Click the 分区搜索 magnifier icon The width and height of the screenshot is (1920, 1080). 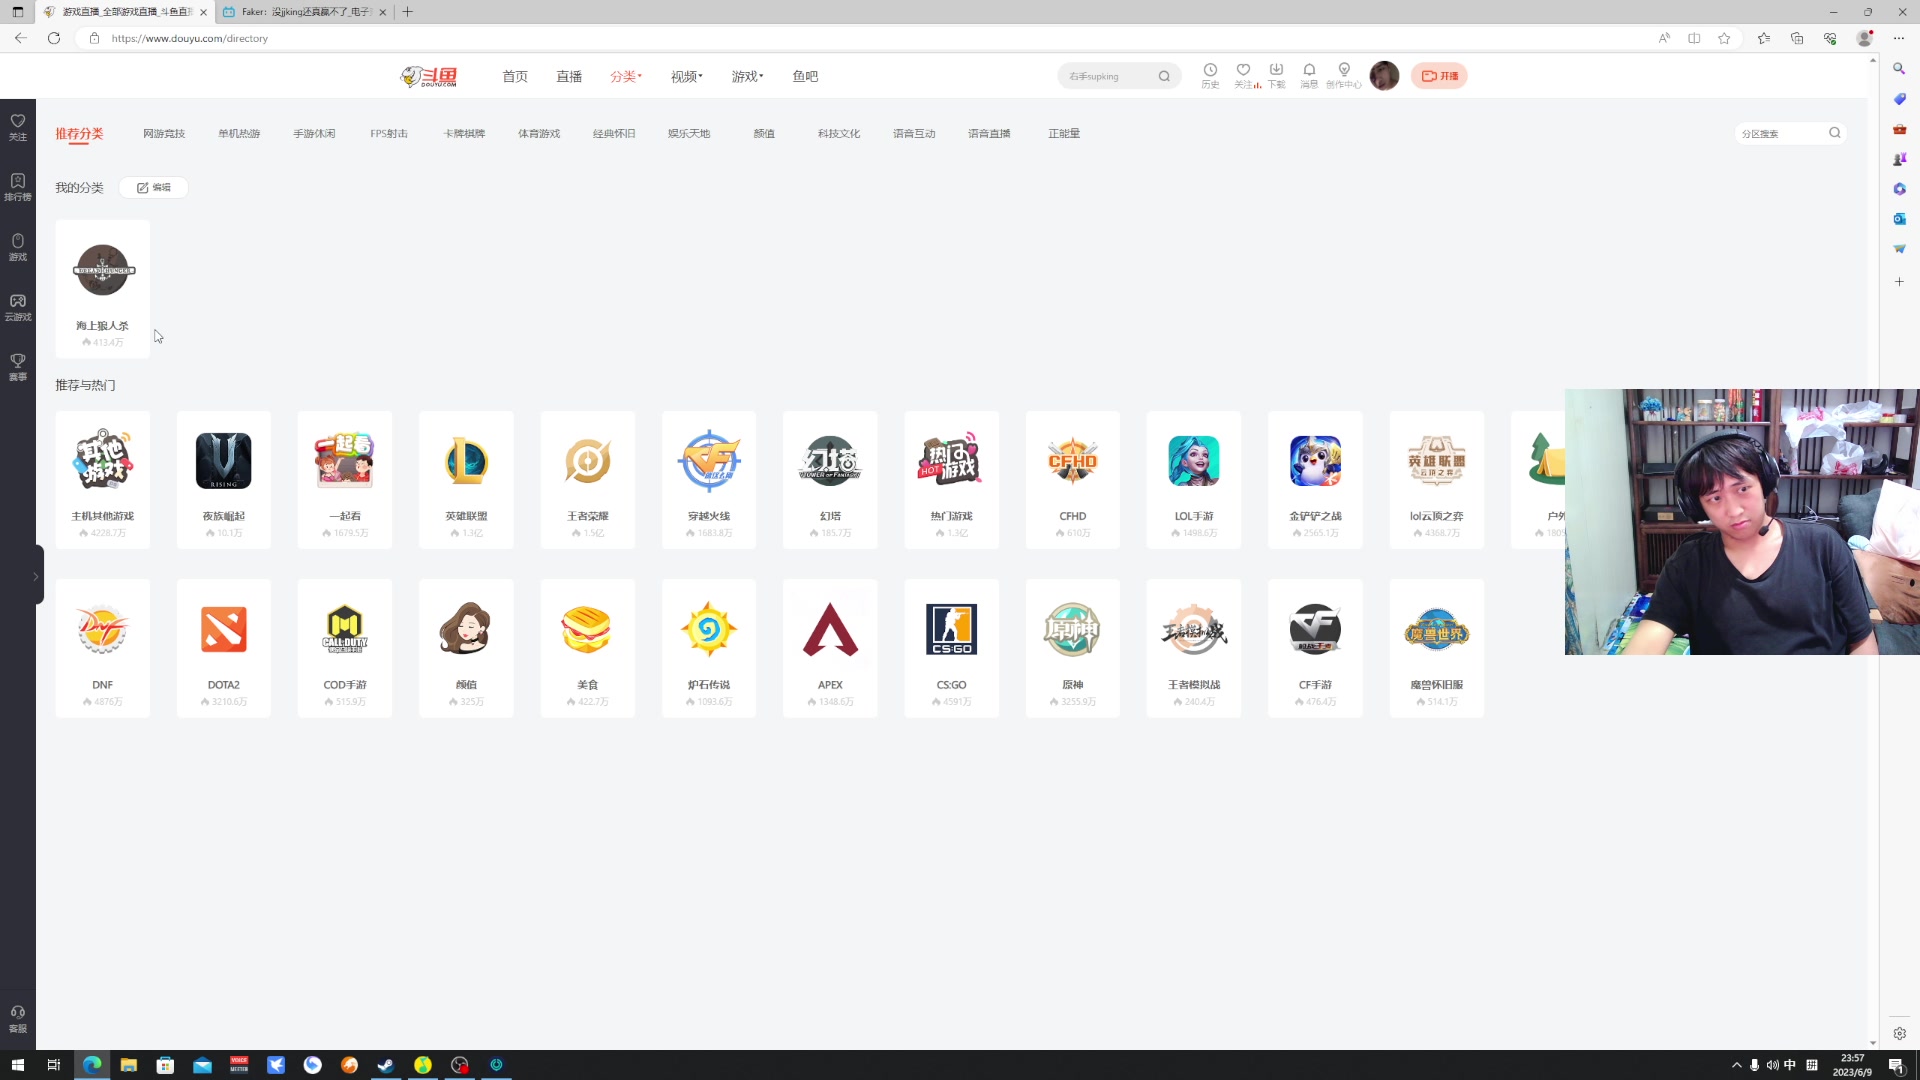(1835, 133)
